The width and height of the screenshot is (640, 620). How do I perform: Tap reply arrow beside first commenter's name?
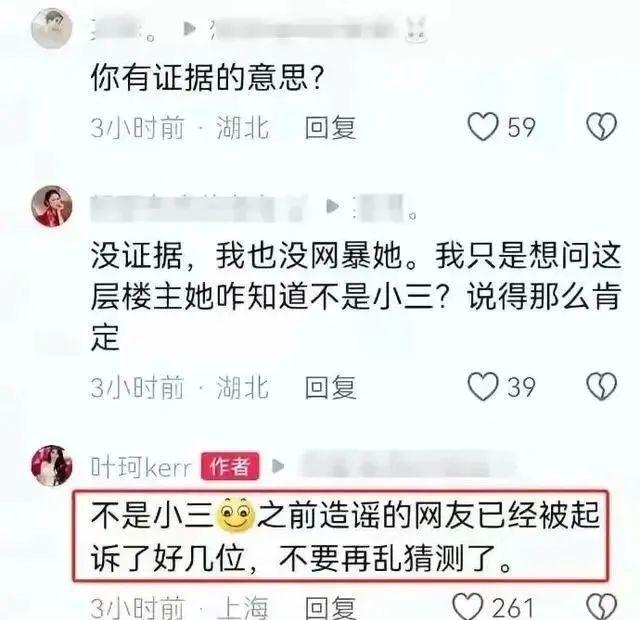[189, 29]
